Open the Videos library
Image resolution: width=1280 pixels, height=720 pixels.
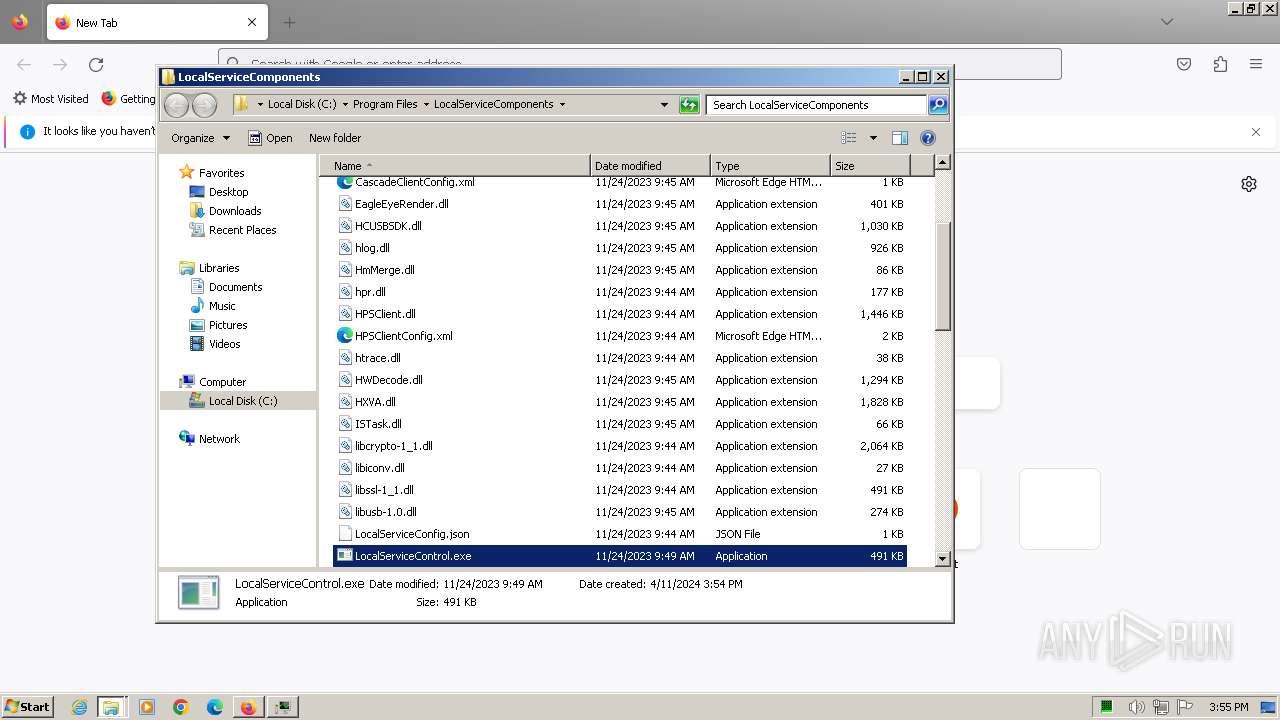224,344
